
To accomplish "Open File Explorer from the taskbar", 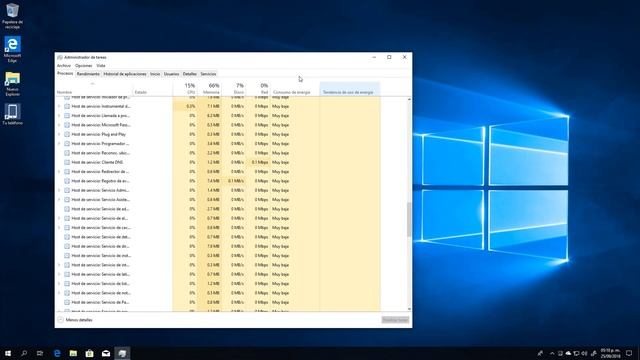I will point(73,353).
